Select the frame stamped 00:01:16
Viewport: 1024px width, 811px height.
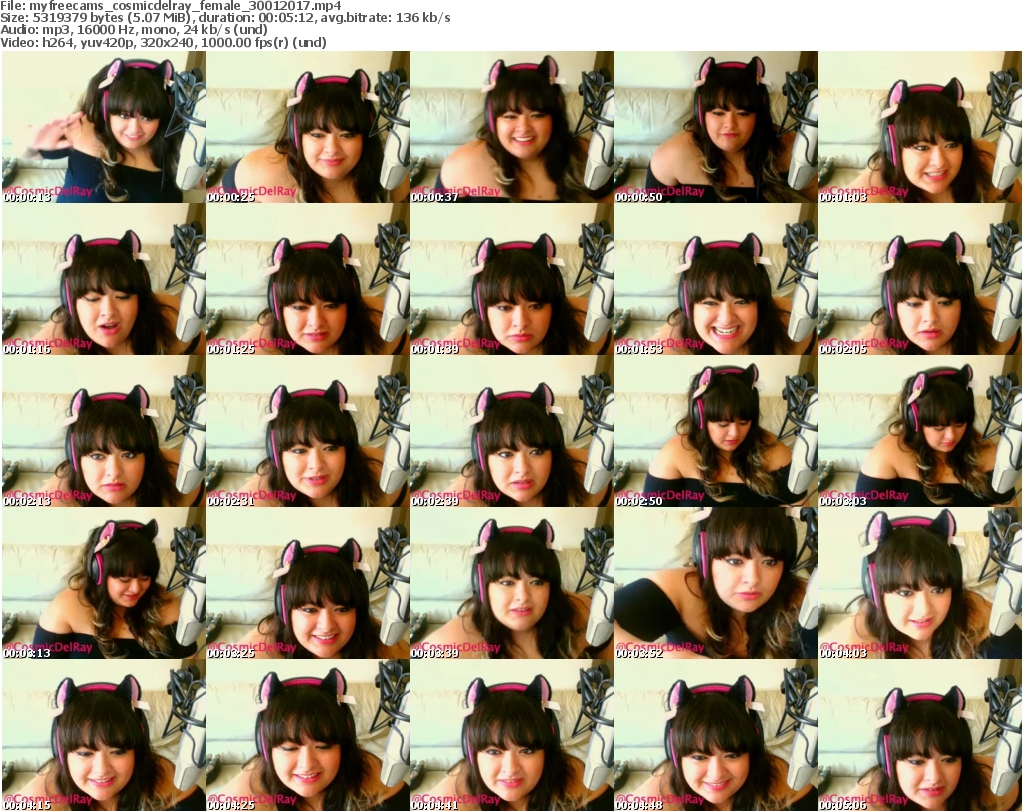coord(104,279)
